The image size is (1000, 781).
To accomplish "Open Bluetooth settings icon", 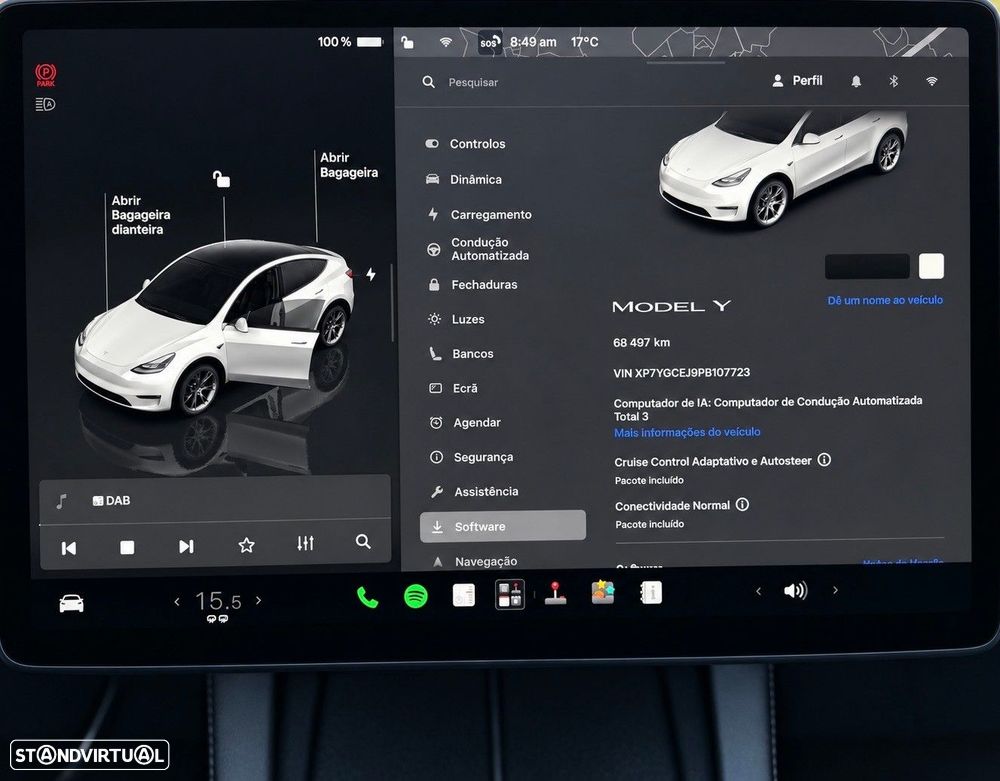I will coord(893,81).
